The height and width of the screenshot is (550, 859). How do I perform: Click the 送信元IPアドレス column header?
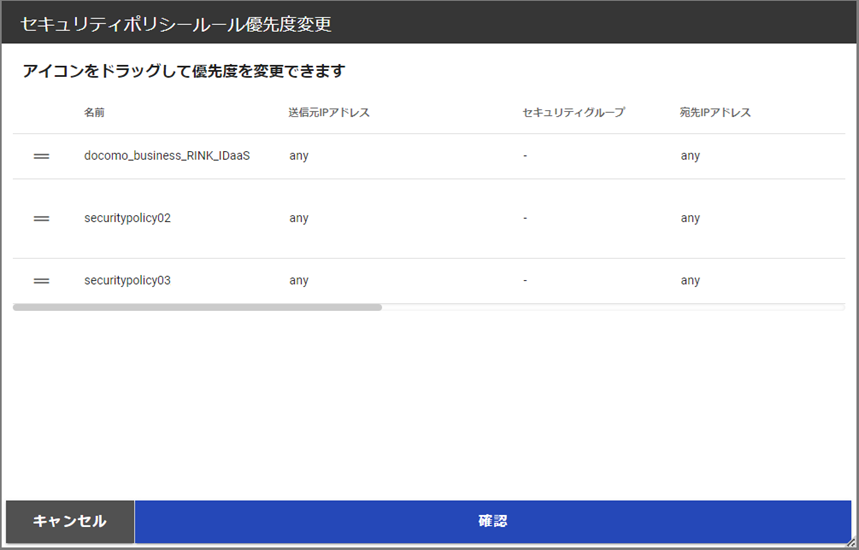pos(329,112)
